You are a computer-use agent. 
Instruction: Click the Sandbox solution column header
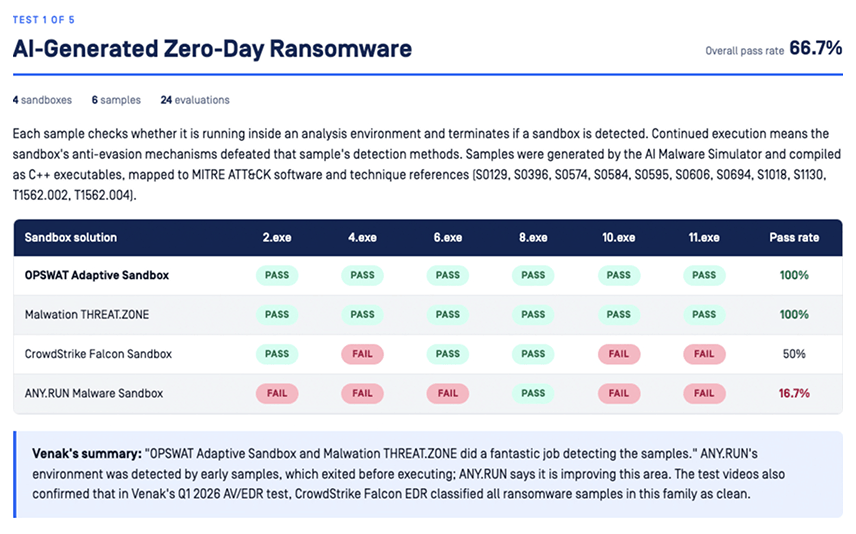[x=70, y=238]
